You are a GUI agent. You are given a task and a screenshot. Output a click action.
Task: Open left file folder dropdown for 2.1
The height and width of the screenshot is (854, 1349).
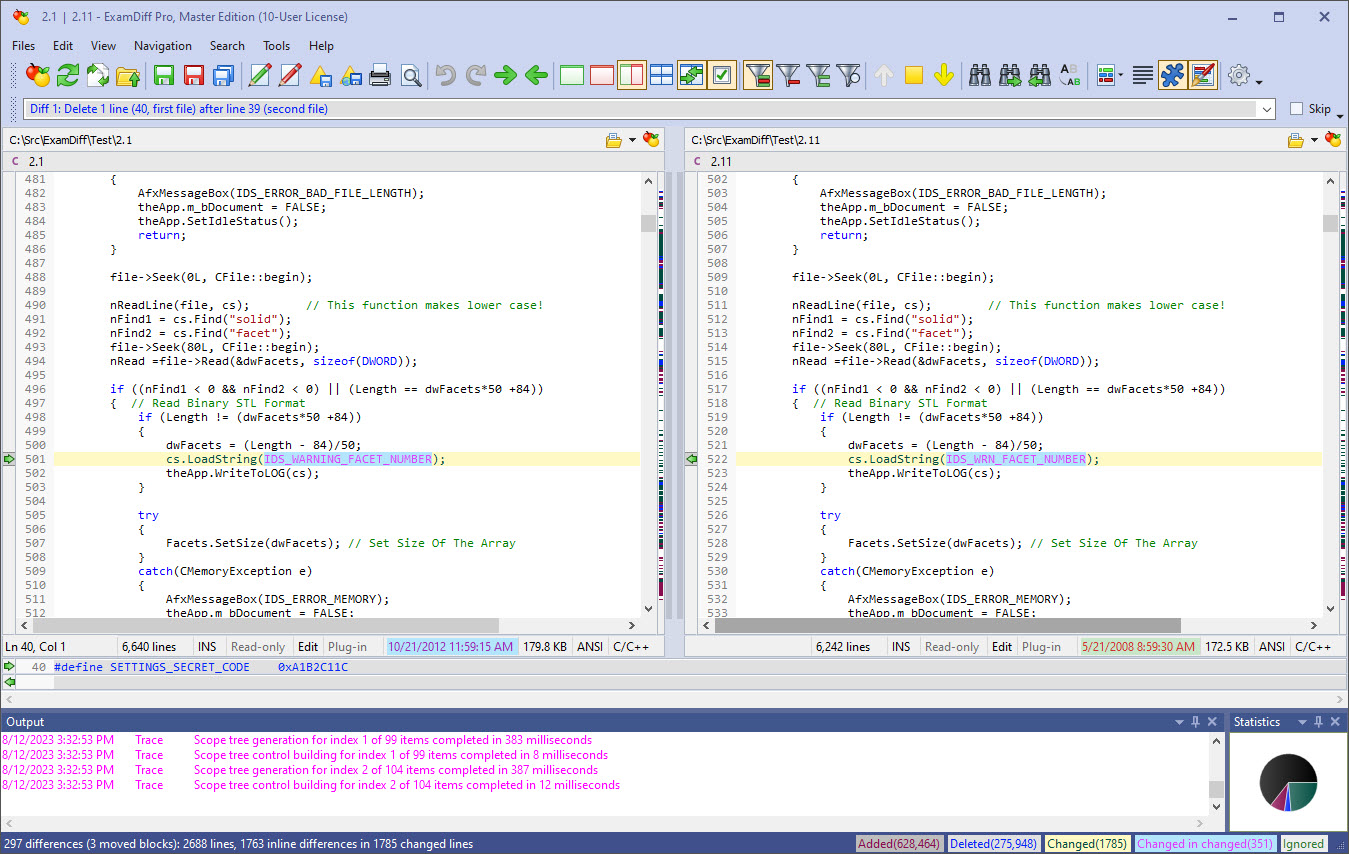click(x=631, y=140)
